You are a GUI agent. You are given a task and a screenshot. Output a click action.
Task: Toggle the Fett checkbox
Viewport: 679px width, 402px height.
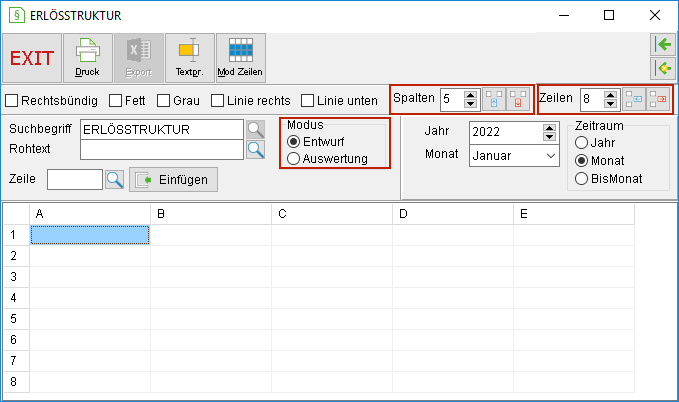coord(115,100)
